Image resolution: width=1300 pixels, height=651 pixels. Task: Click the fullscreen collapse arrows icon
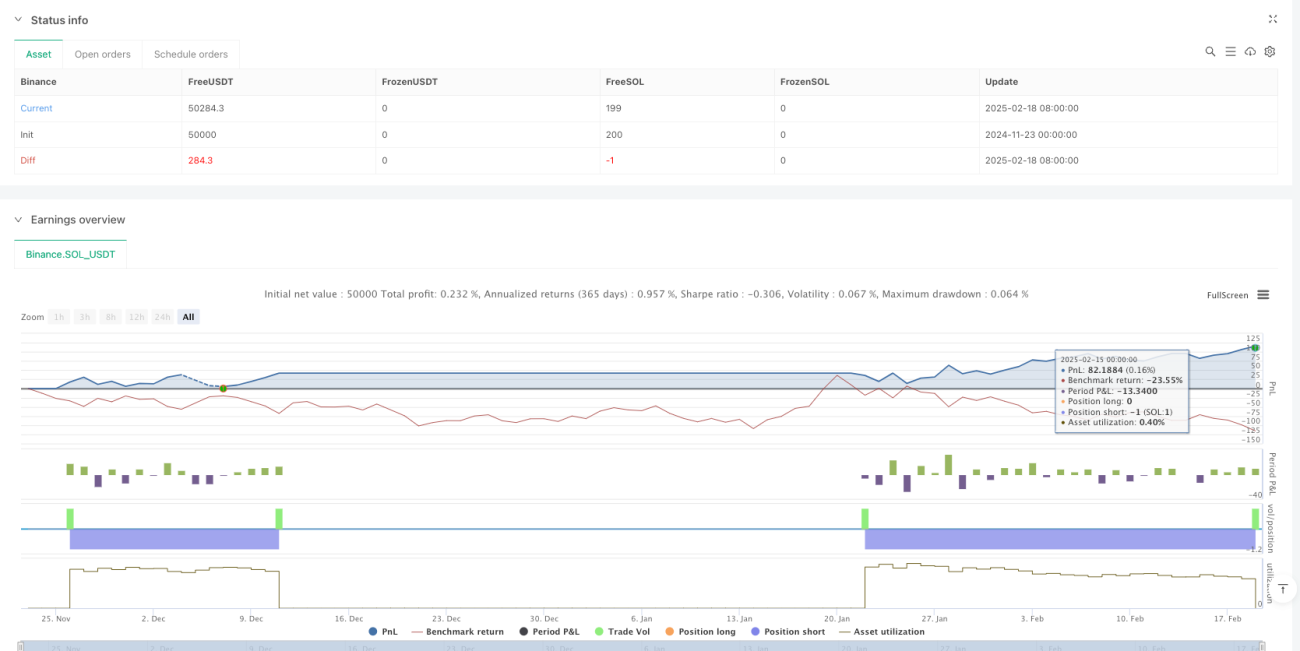[x=1273, y=19]
